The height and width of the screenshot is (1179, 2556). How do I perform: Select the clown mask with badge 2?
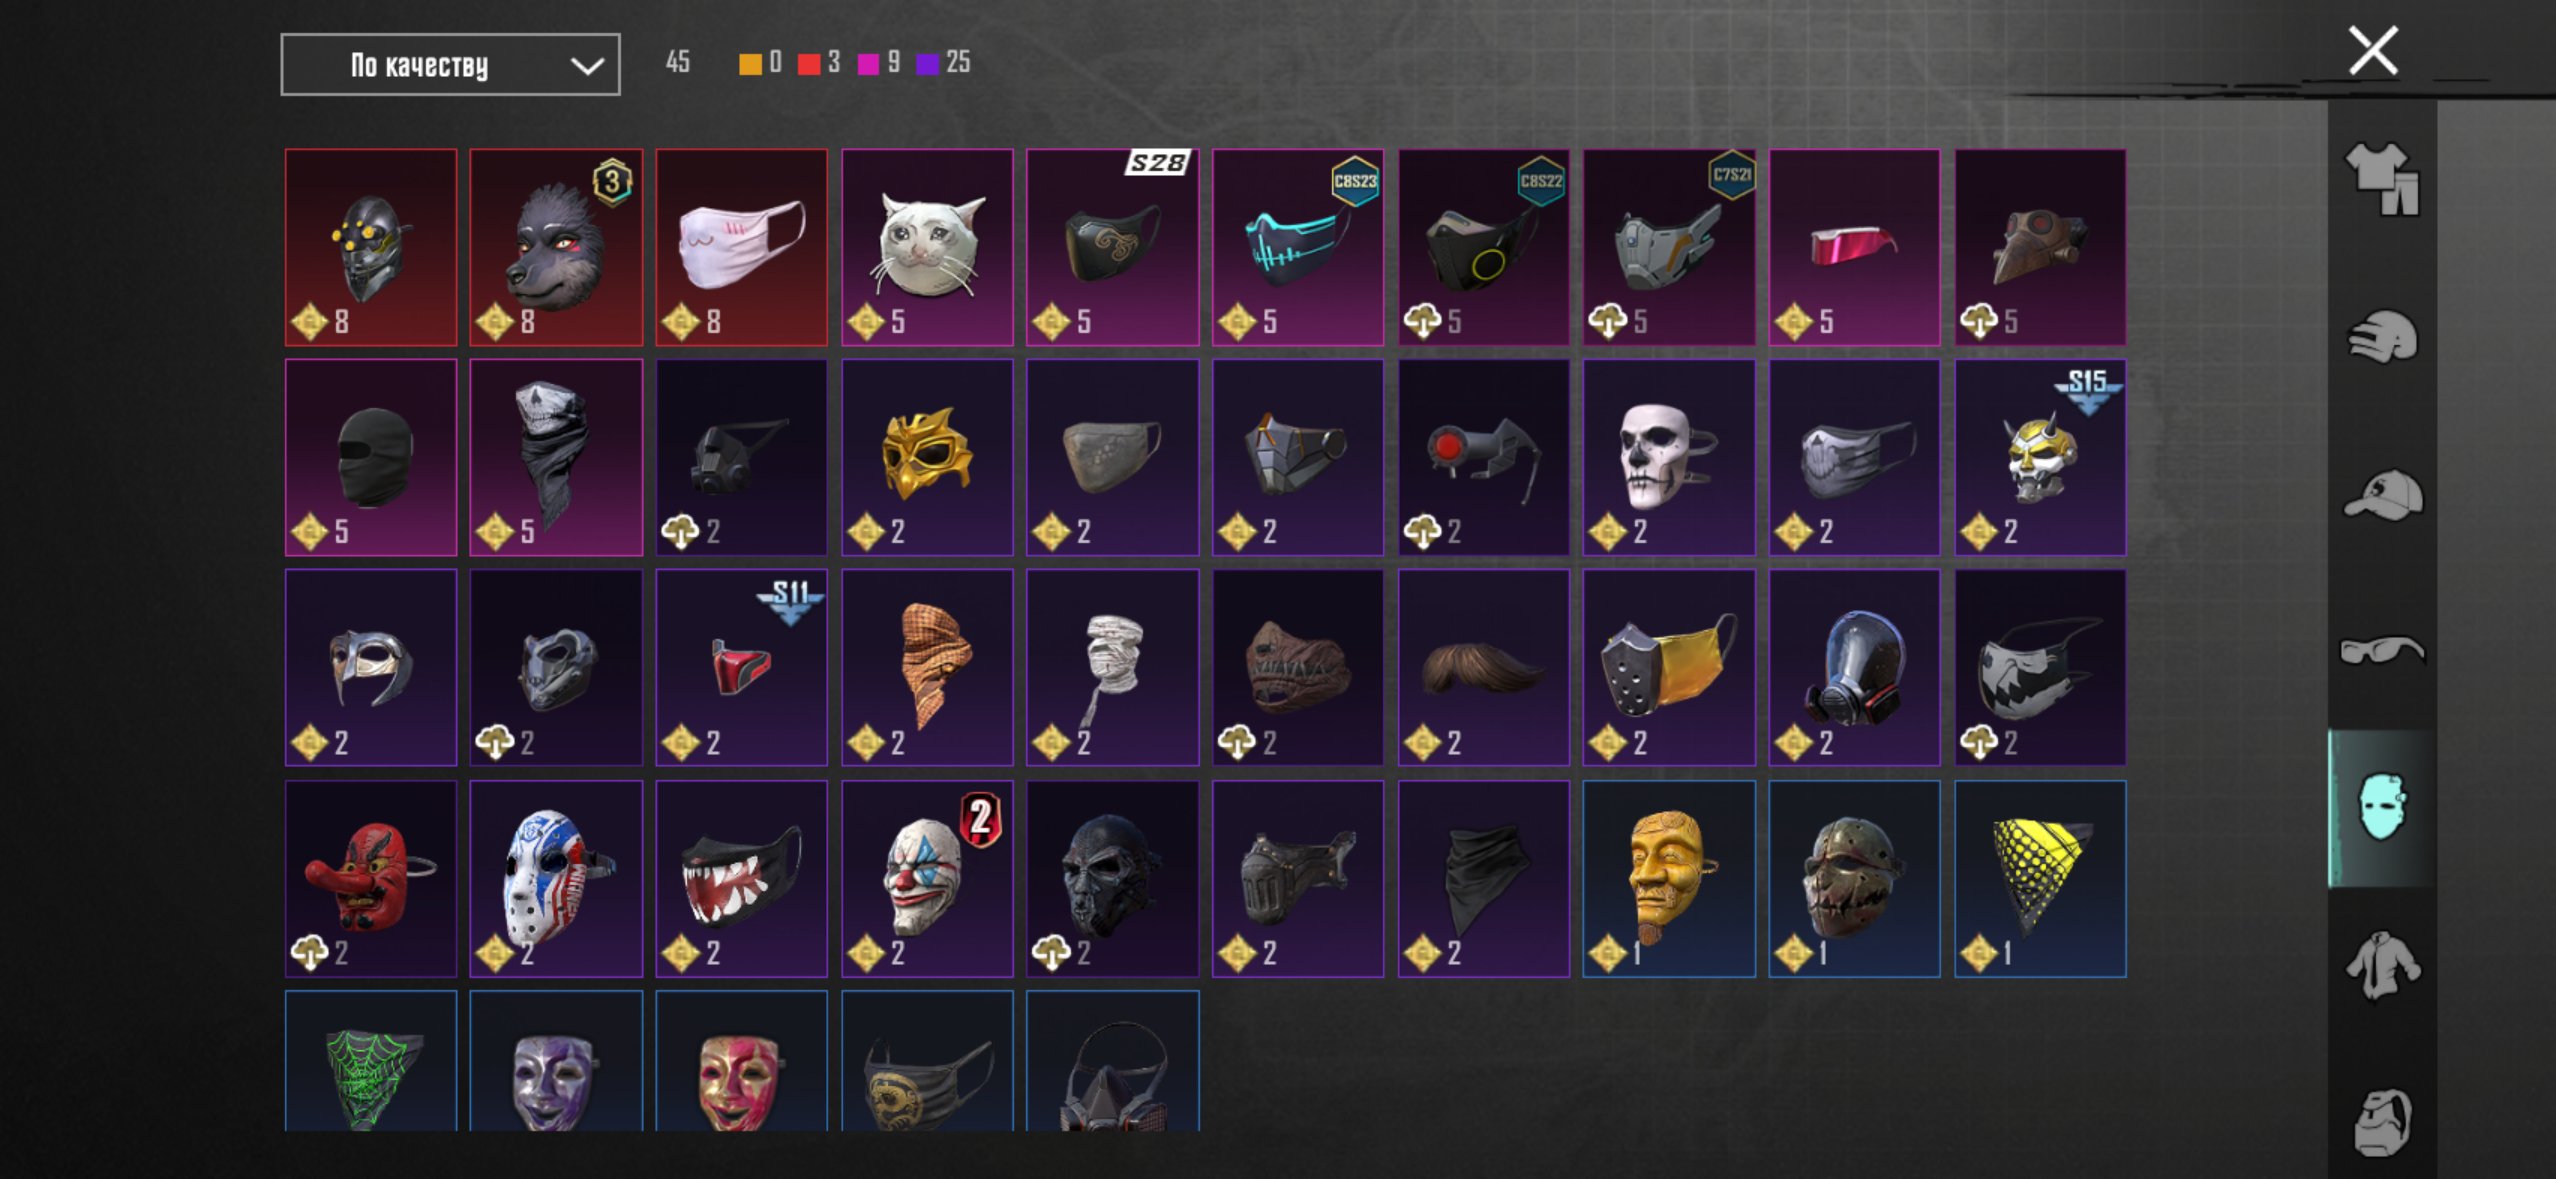click(x=927, y=878)
